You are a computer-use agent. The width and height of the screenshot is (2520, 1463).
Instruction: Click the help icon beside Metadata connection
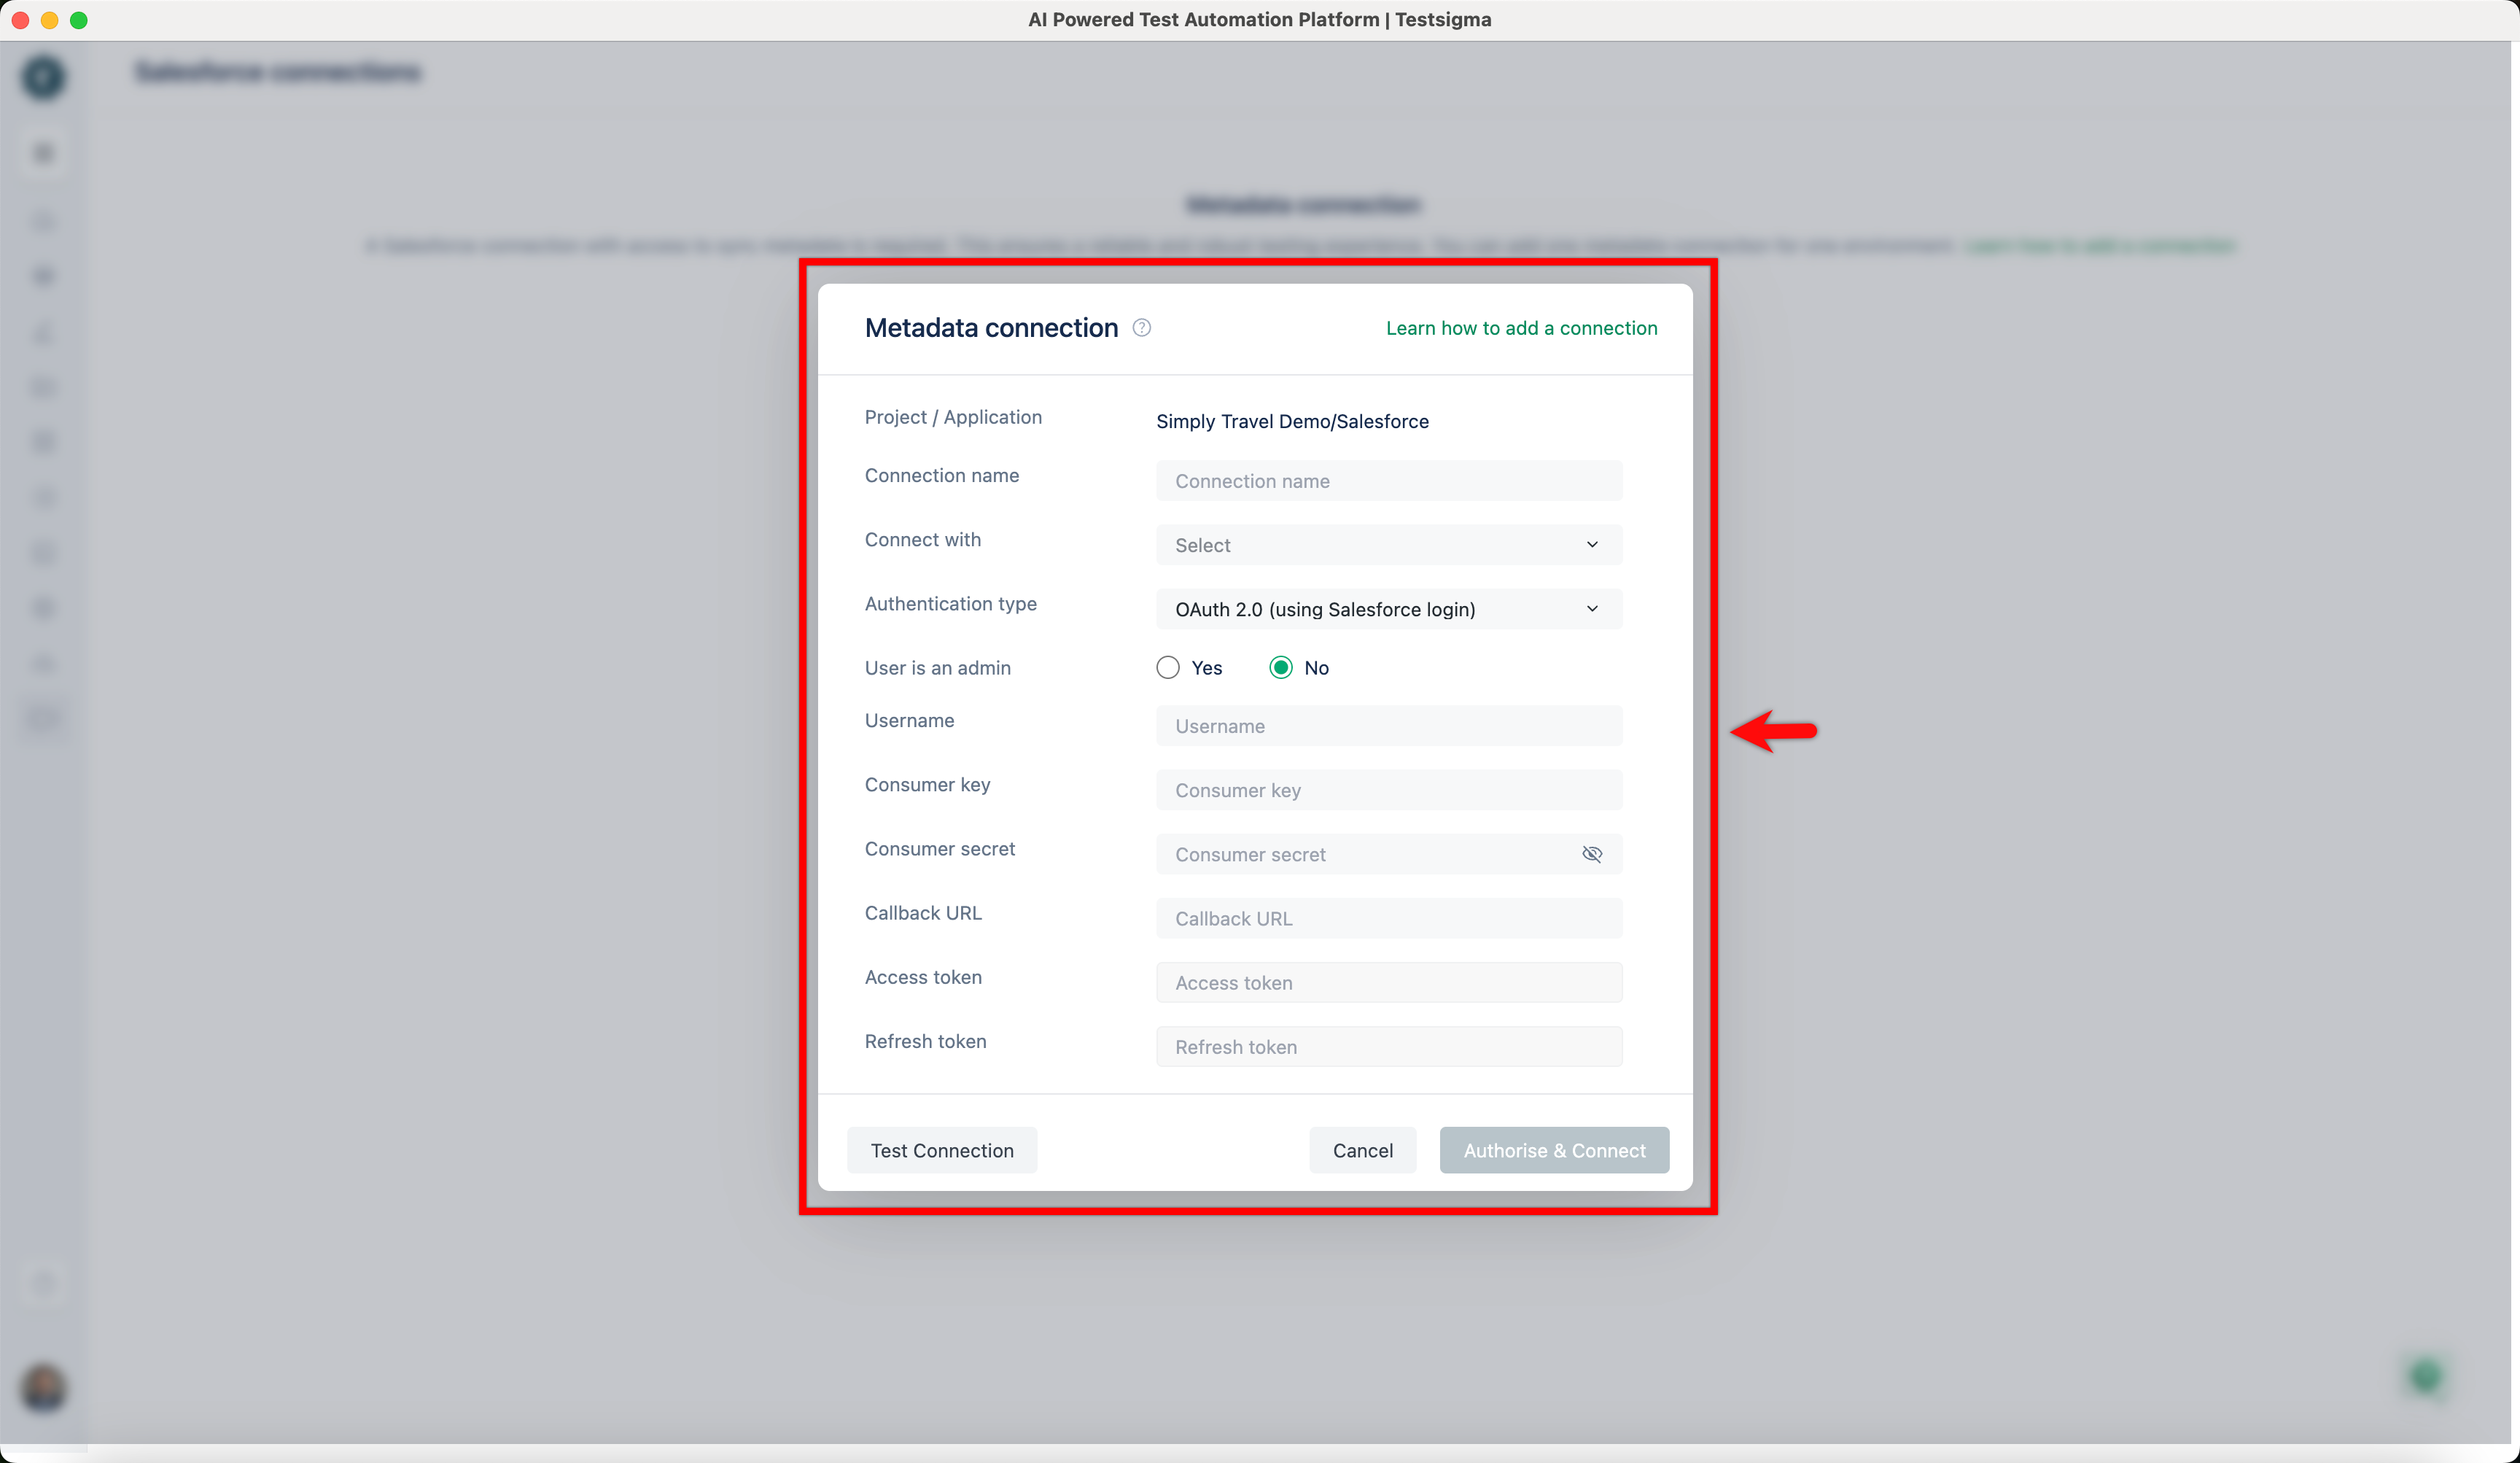(1141, 328)
